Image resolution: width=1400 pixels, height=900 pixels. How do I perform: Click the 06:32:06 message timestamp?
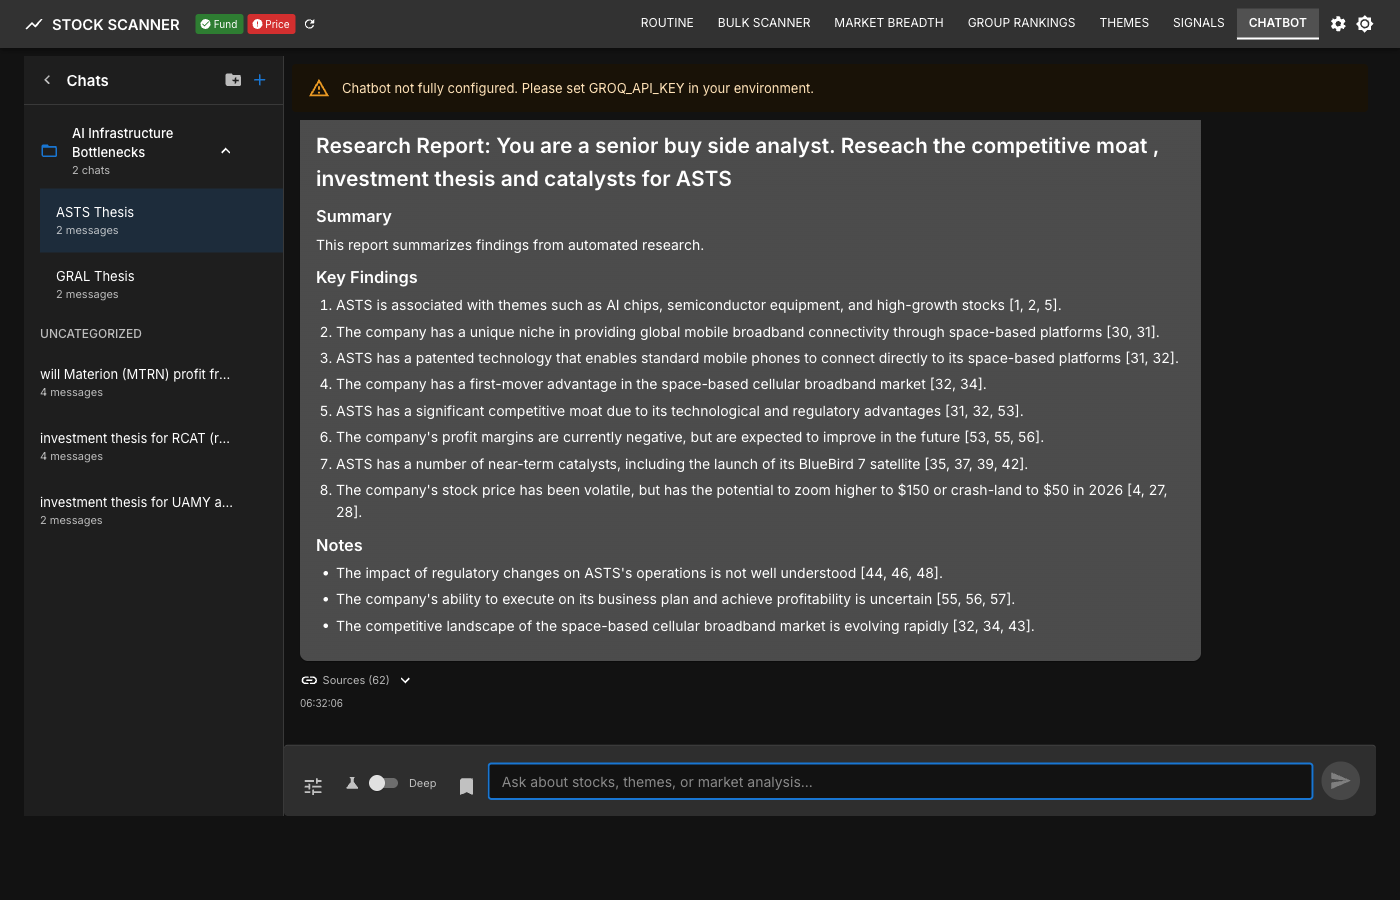coord(321,703)
